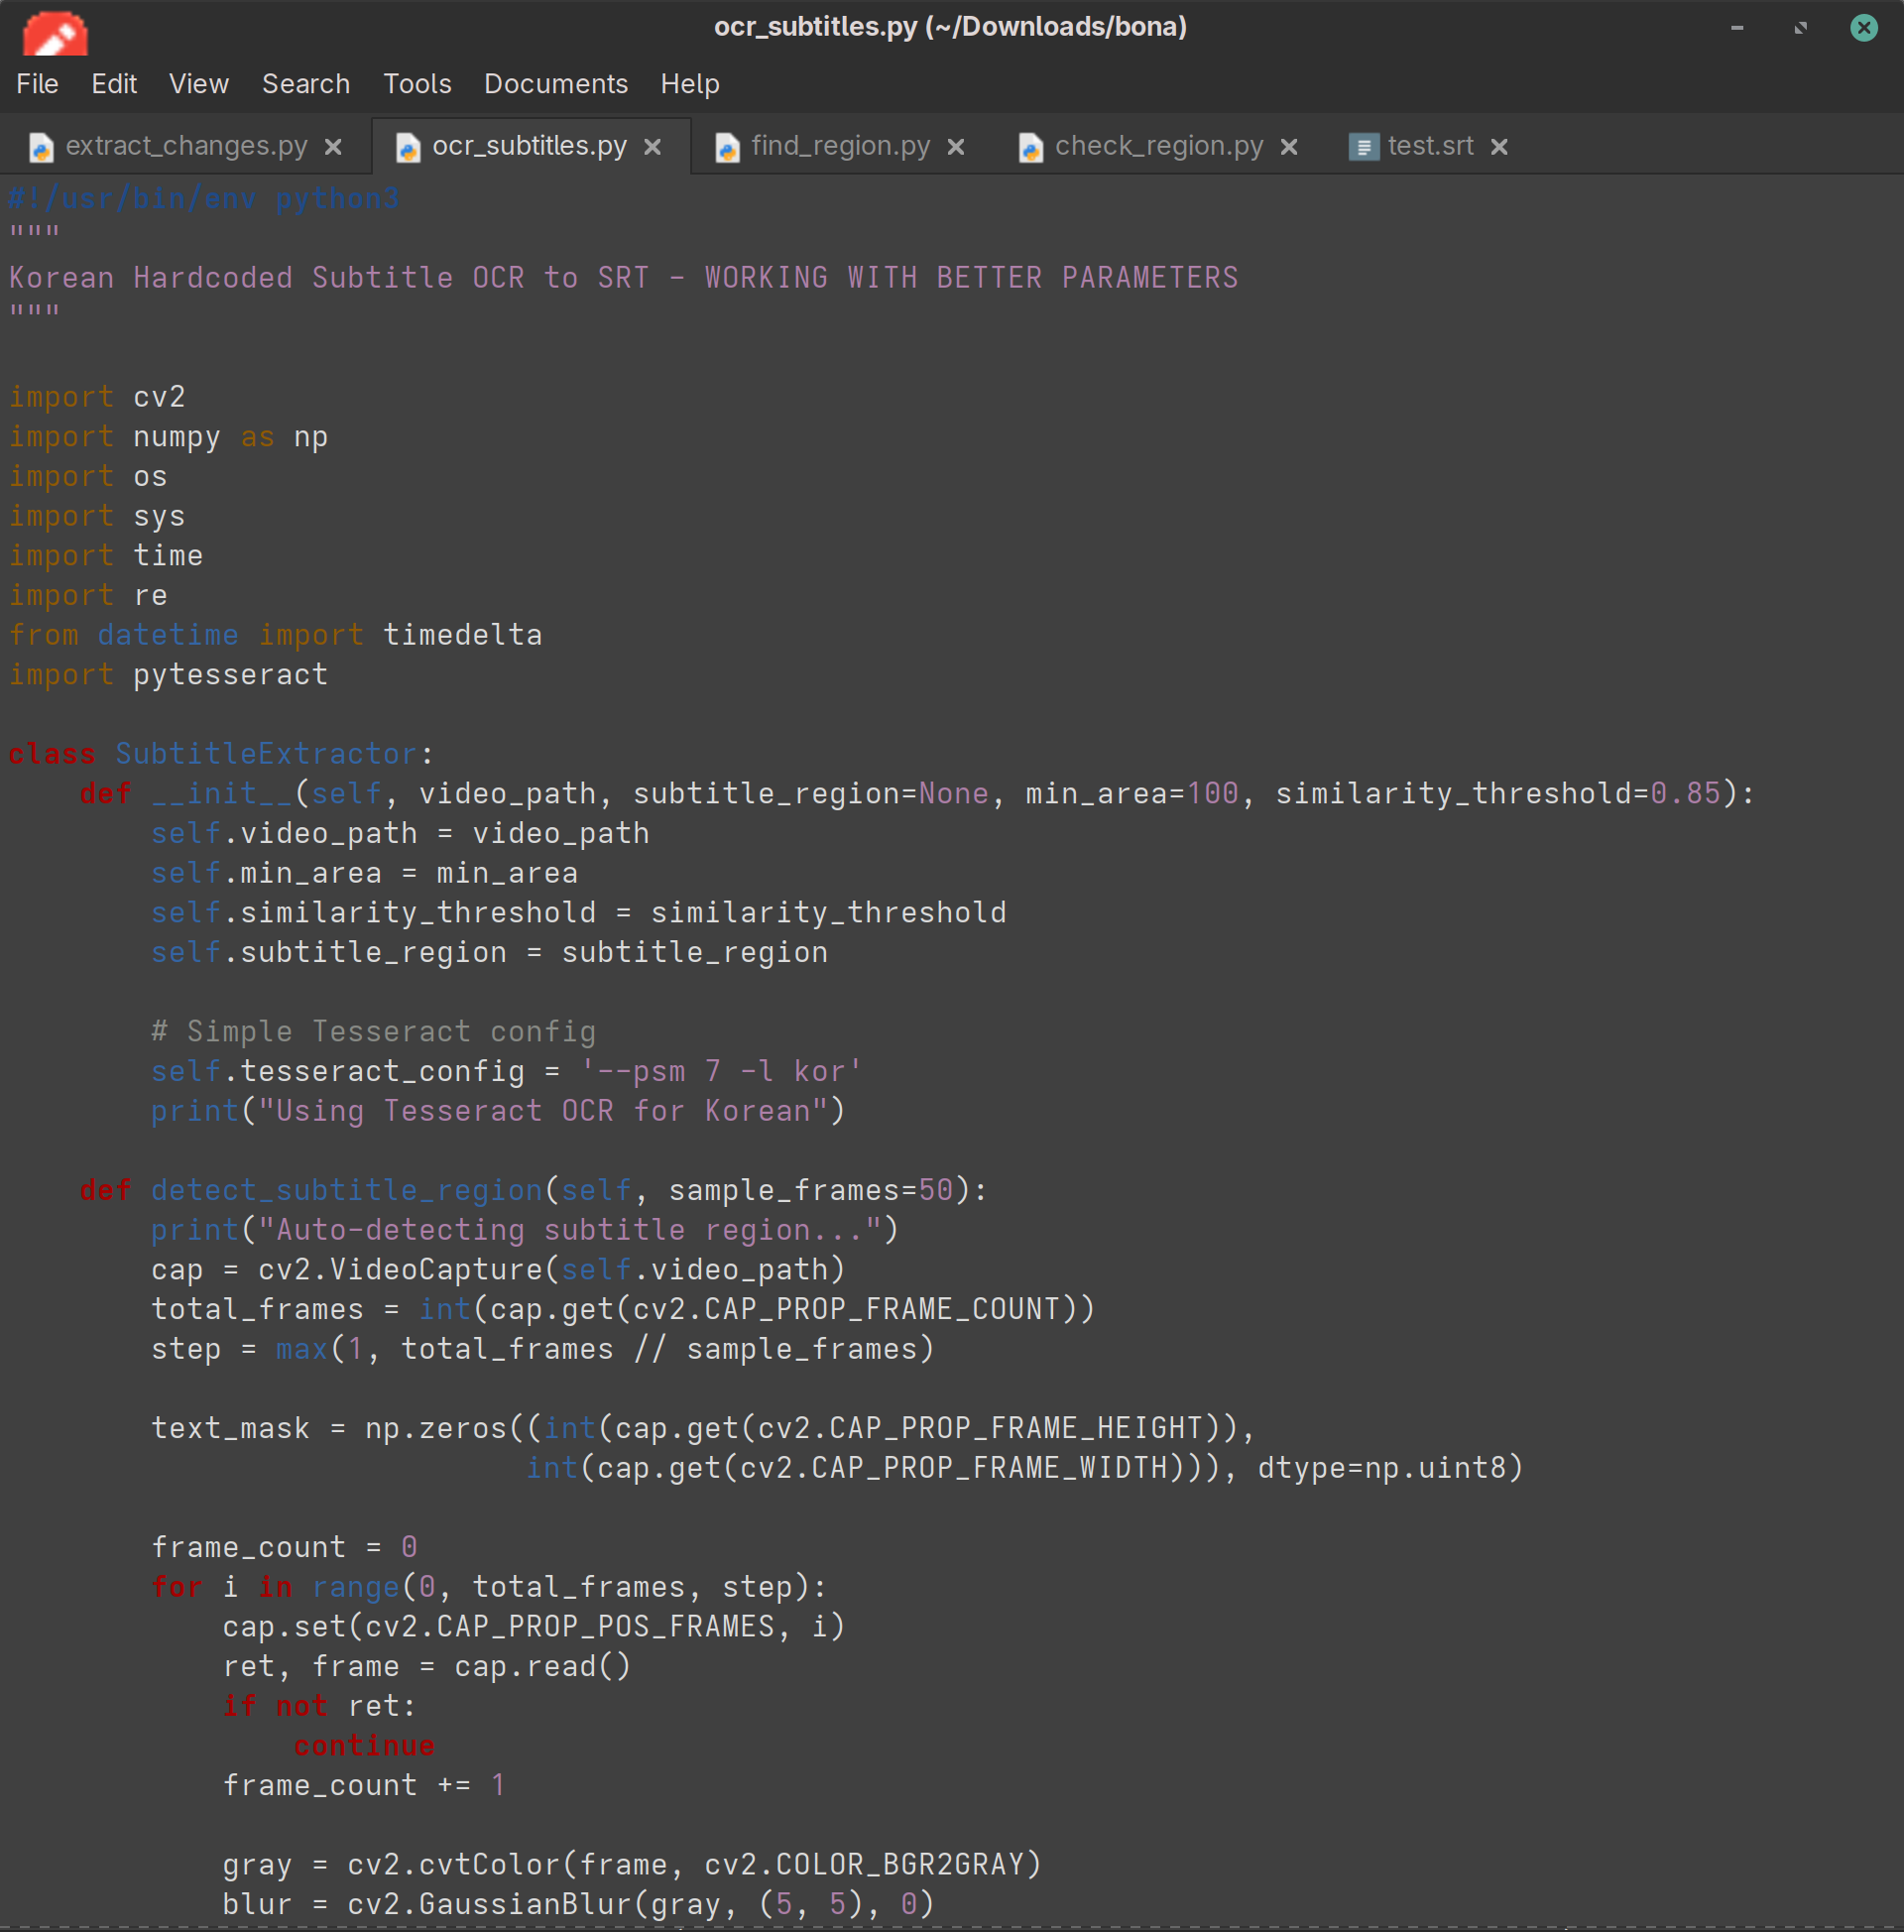
Task: Click the 'frame_count += 1' line
Action: 364,1785
